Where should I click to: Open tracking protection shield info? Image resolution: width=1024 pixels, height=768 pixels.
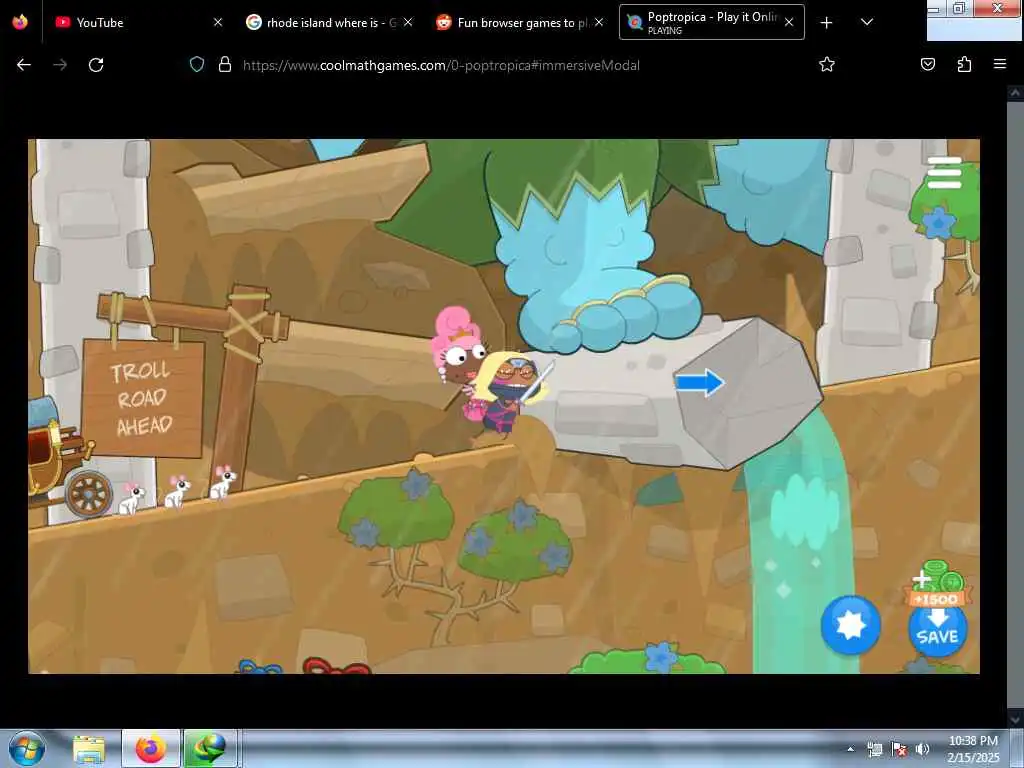(x=197, y=65)
